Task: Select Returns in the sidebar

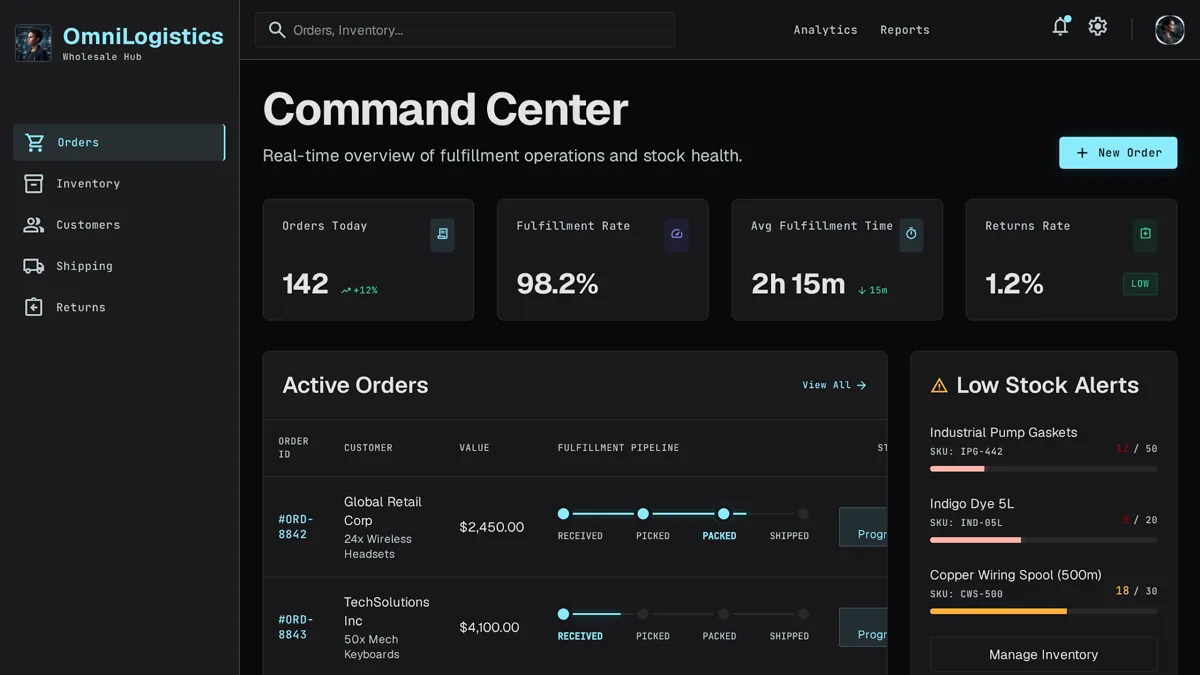Action: [119, 307]
